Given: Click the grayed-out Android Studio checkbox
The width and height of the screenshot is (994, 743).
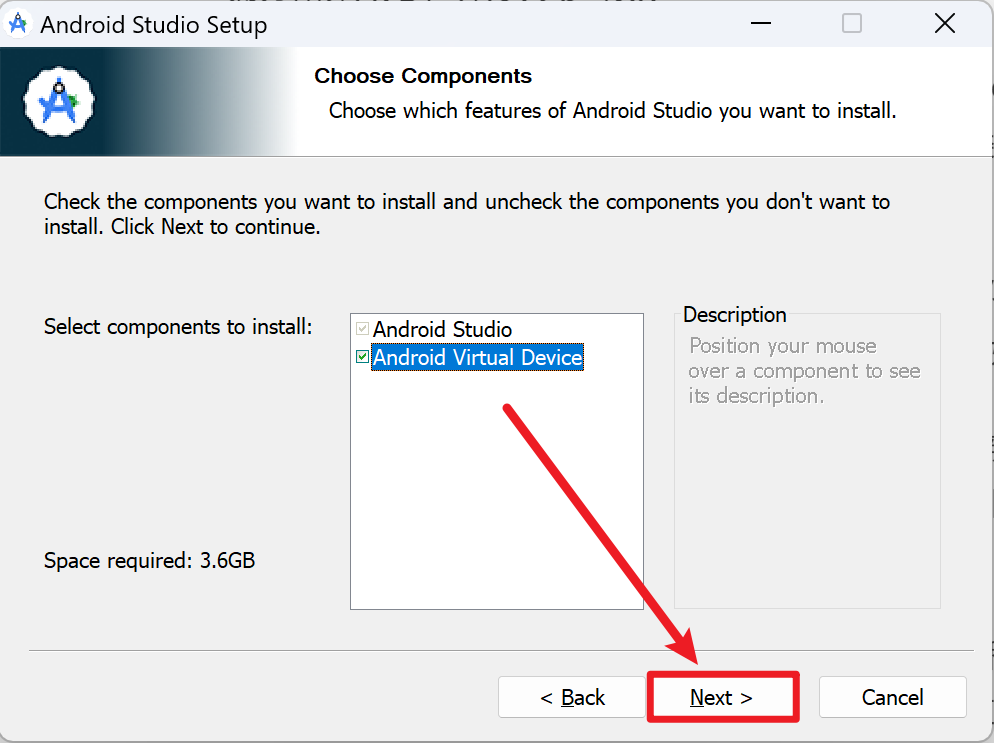Looking at the screenshot, I should tap(362, 329).
